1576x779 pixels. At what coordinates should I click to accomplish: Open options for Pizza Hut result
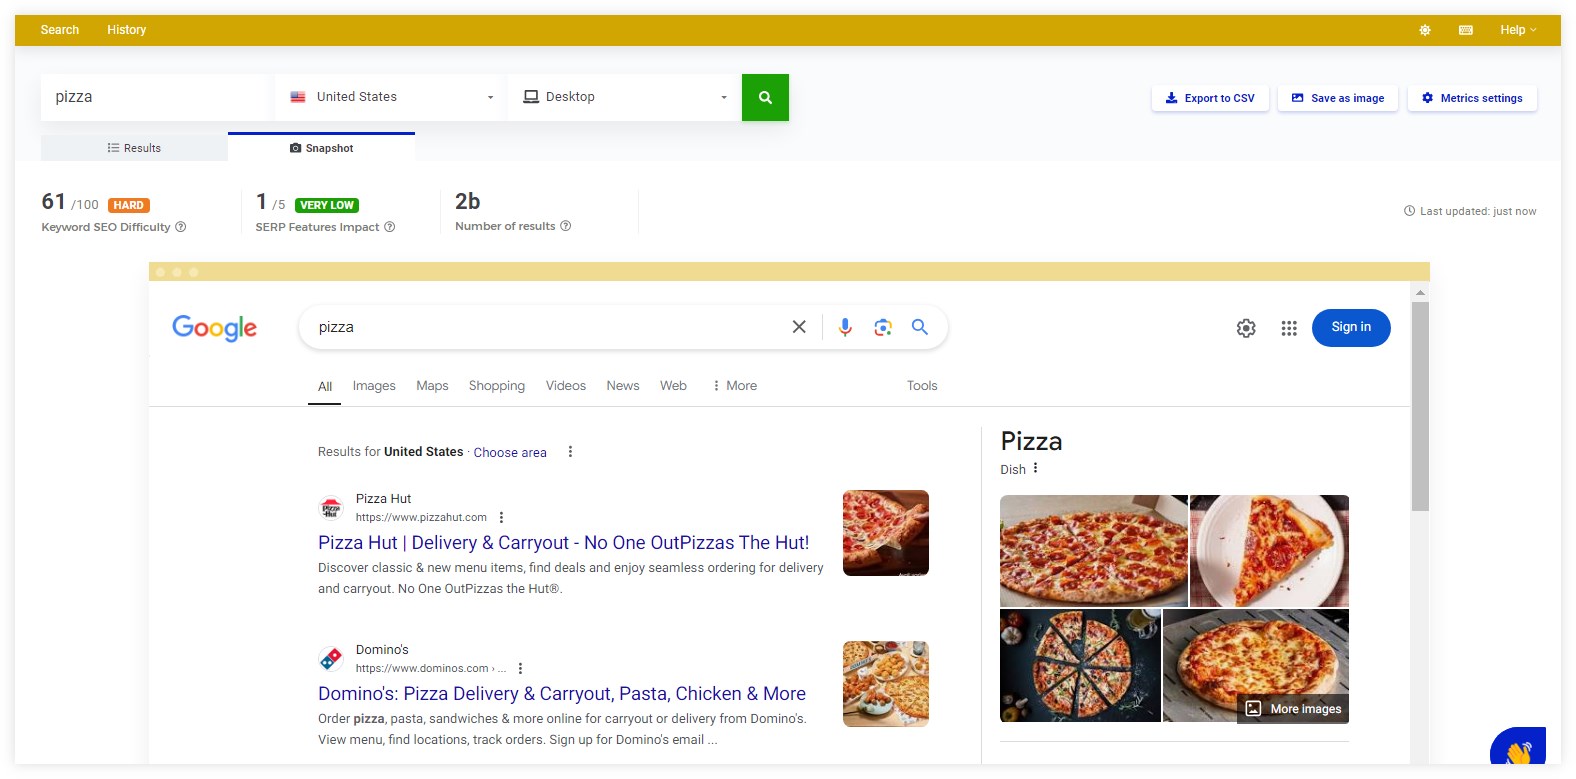click(x=501, y=518)
